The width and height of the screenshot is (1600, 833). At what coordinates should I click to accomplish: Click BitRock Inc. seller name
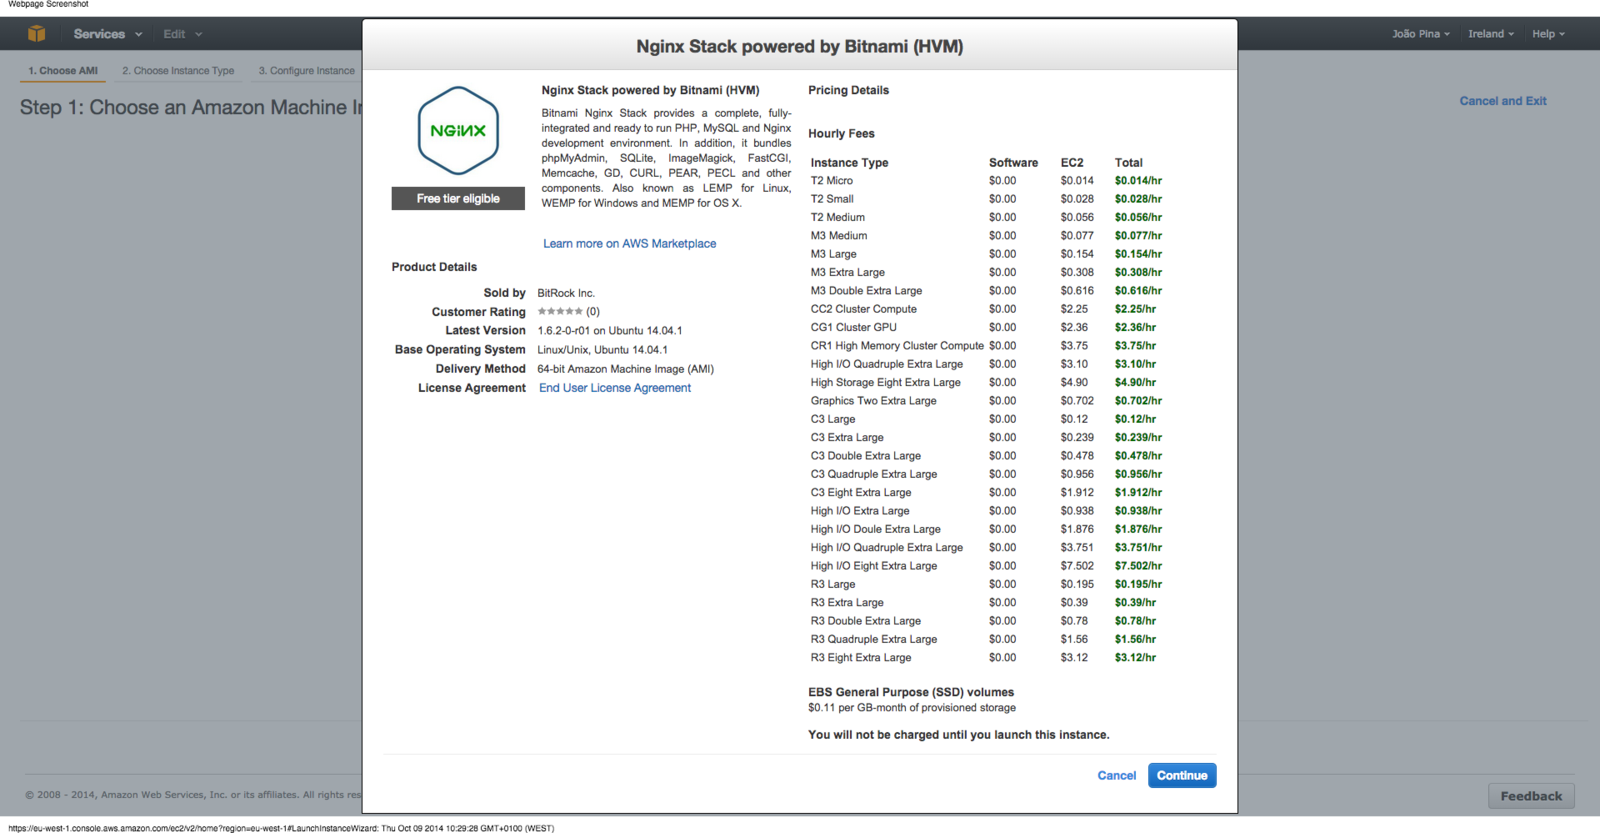pyautogui.click(x=566, y=293)
